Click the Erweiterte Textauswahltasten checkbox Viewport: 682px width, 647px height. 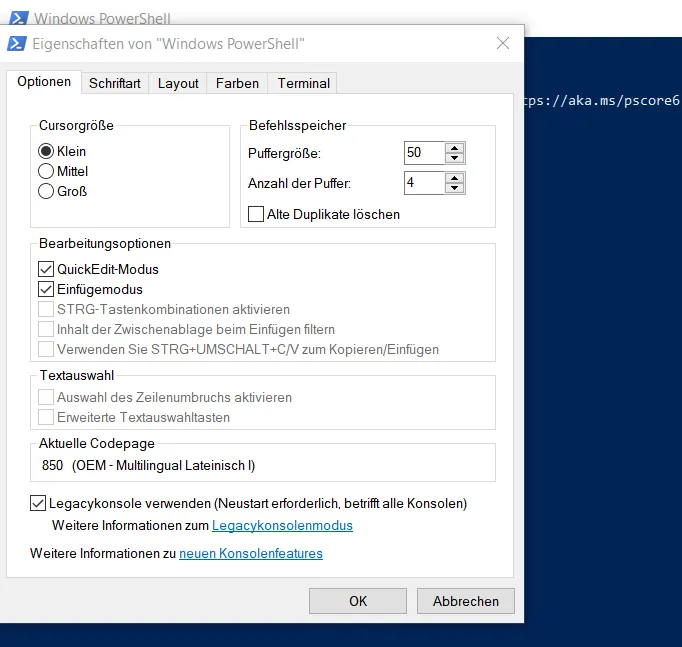coord(46,417)
